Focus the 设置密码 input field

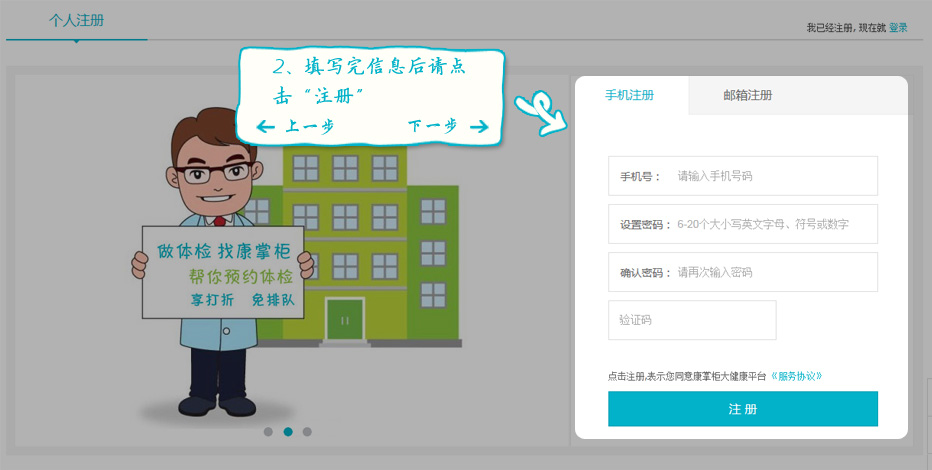click(x=742, y=224)
